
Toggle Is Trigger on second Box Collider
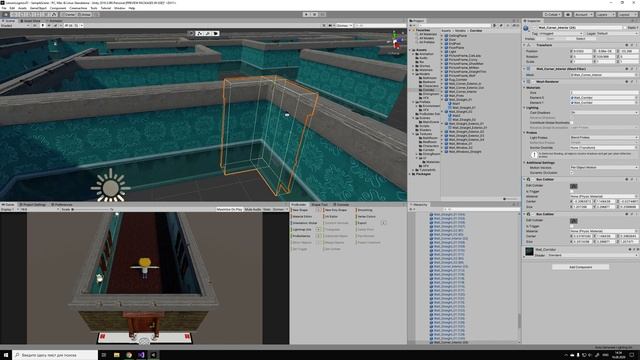[571, 226]
